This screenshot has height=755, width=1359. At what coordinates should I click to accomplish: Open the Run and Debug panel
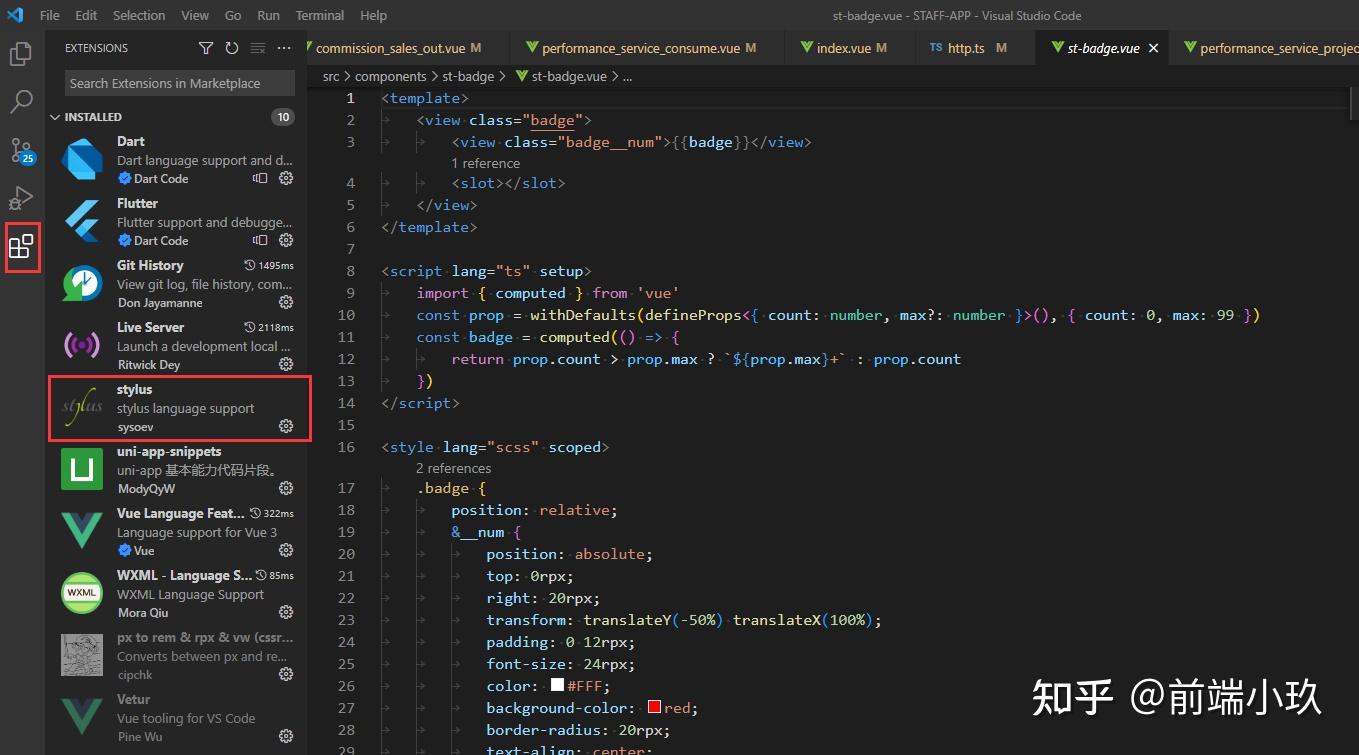[22, 198]
